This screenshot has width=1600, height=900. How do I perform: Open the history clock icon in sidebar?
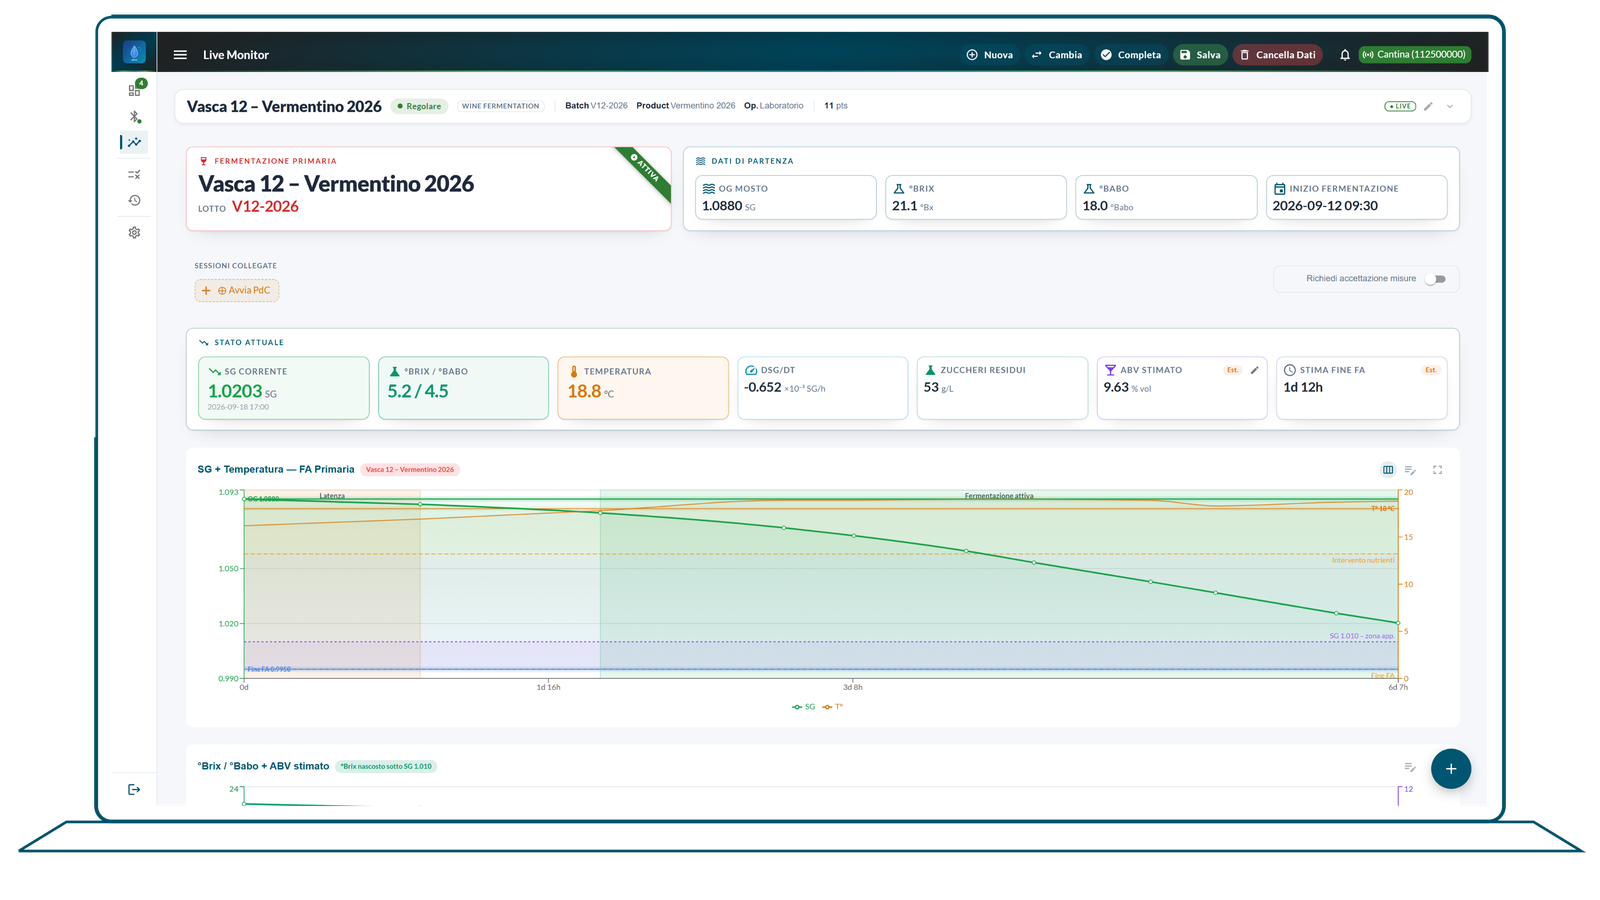point(134,201)
